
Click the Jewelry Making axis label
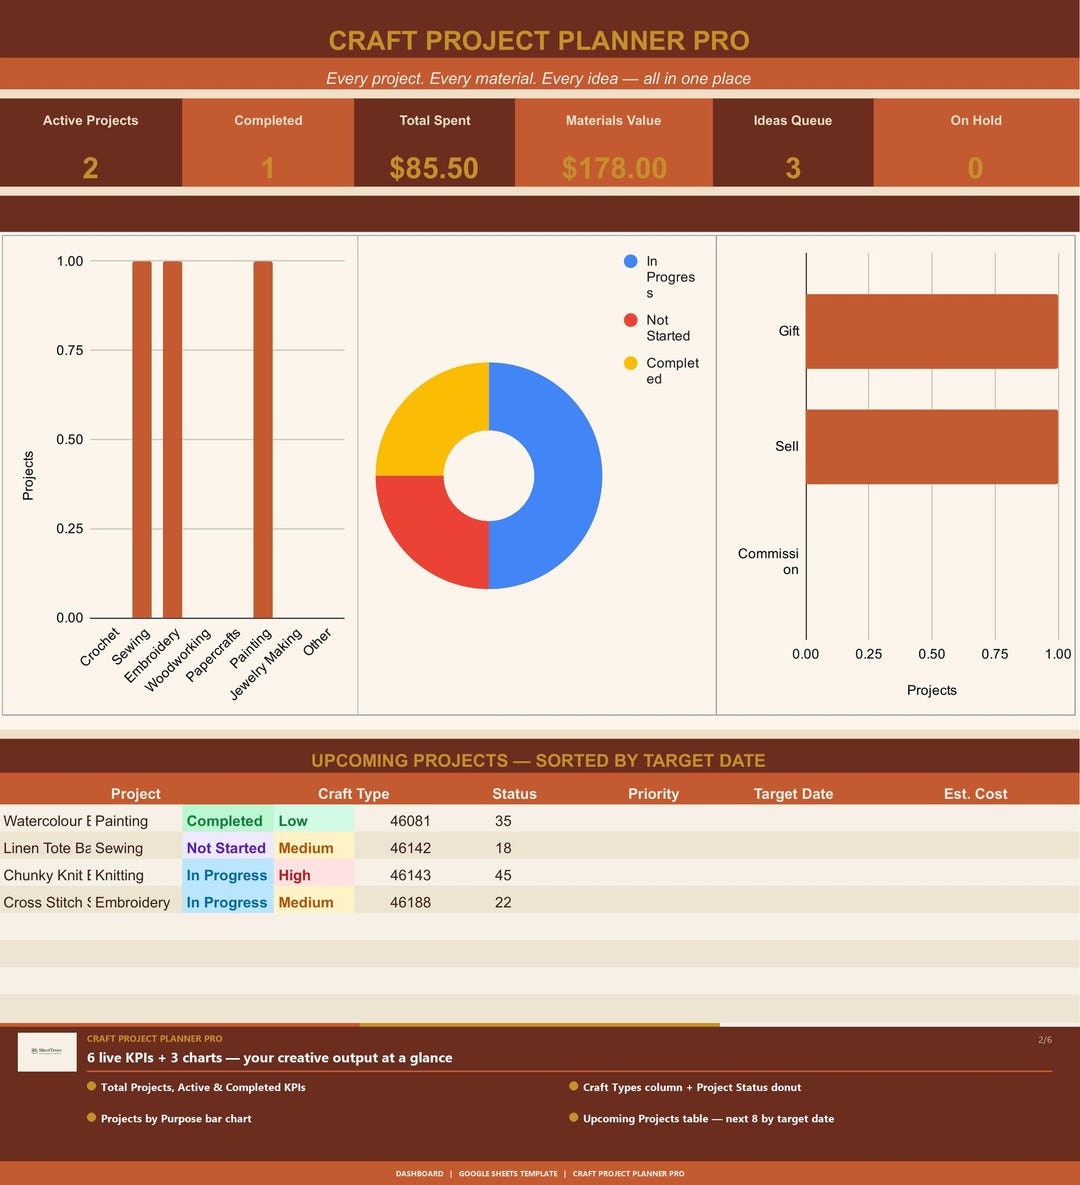tap(265, 664)
